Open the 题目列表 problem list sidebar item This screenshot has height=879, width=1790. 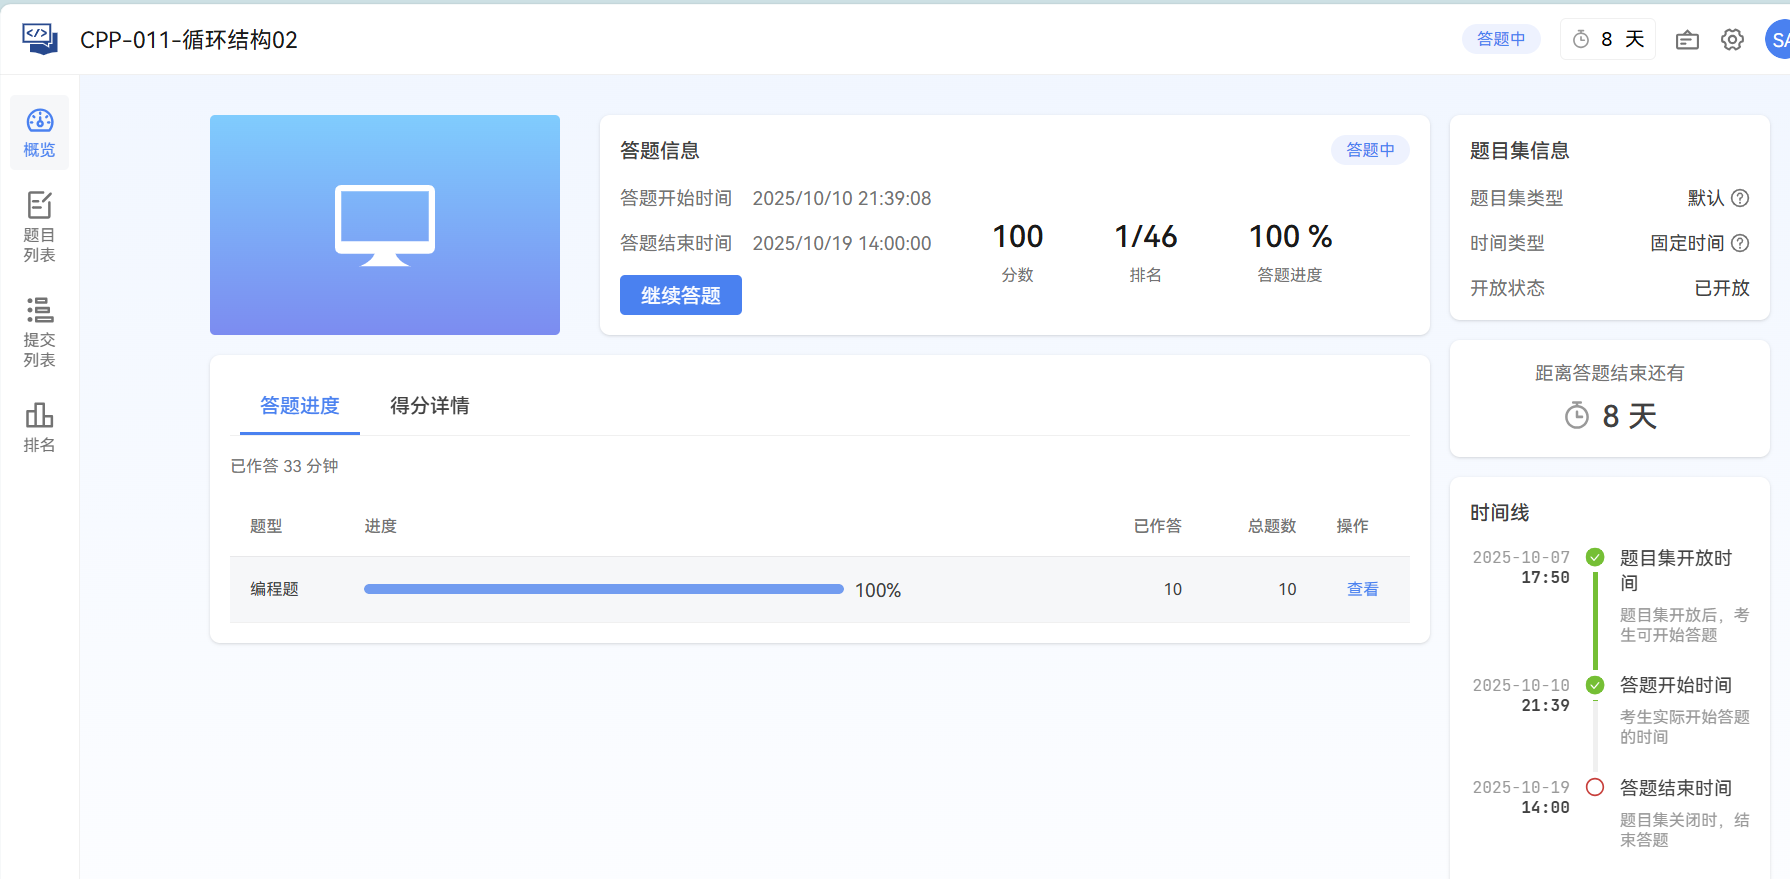pyautogui.click(x=39, y=227)
